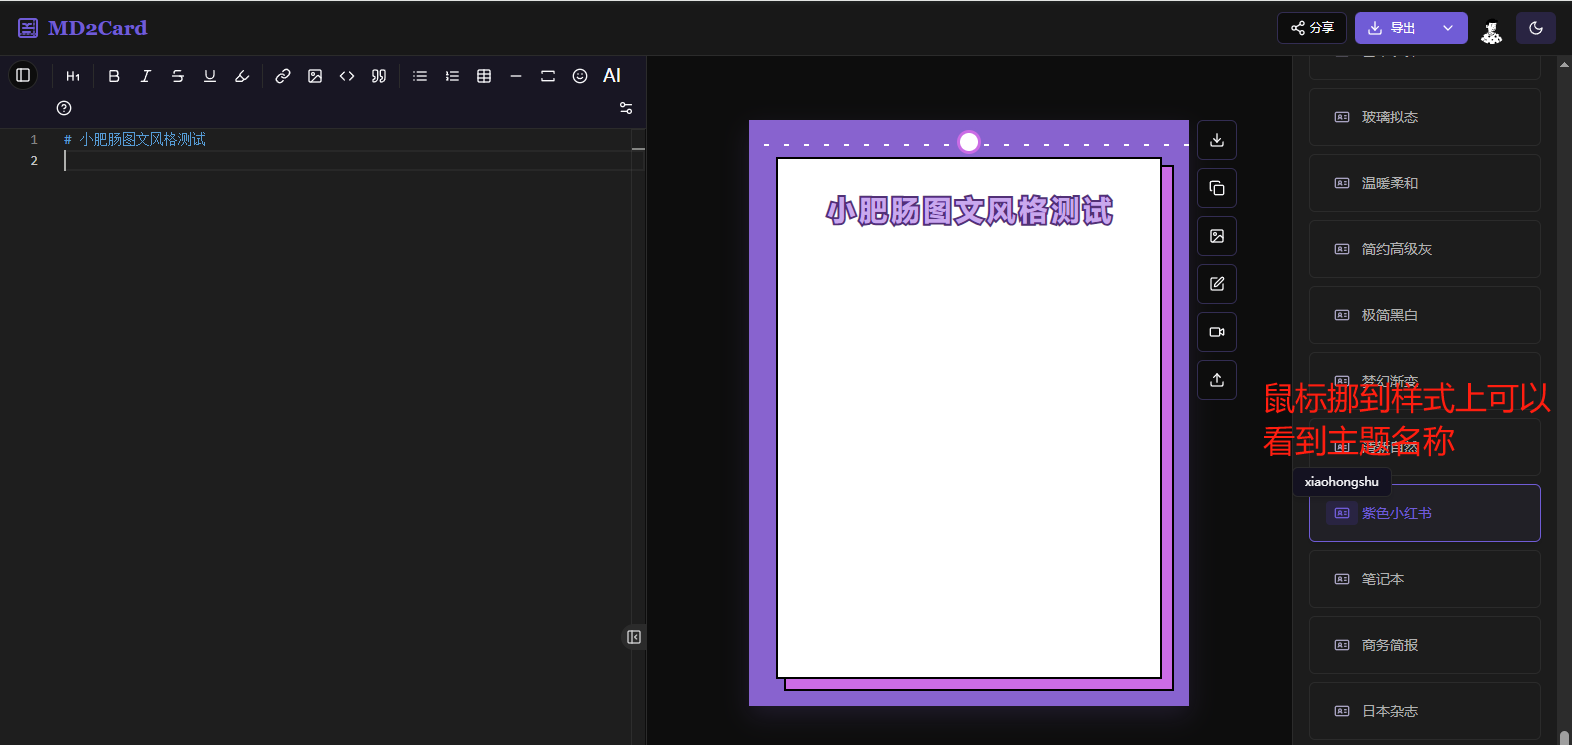Screen dimensions: 1572x745
Task: Select the highlighter tool
Action: click(242, 76)
